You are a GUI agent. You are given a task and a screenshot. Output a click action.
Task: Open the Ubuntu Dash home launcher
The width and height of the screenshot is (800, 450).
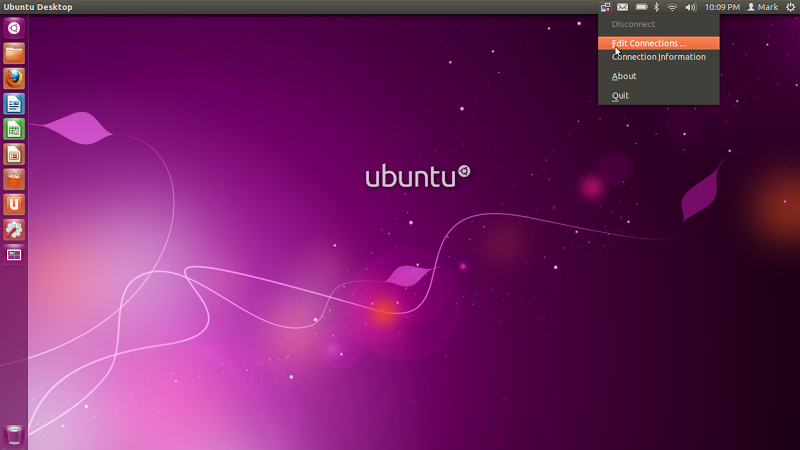14,28
